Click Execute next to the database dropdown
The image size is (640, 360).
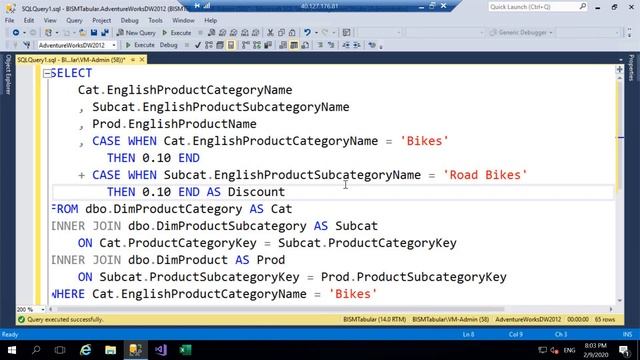click(140, 45)
